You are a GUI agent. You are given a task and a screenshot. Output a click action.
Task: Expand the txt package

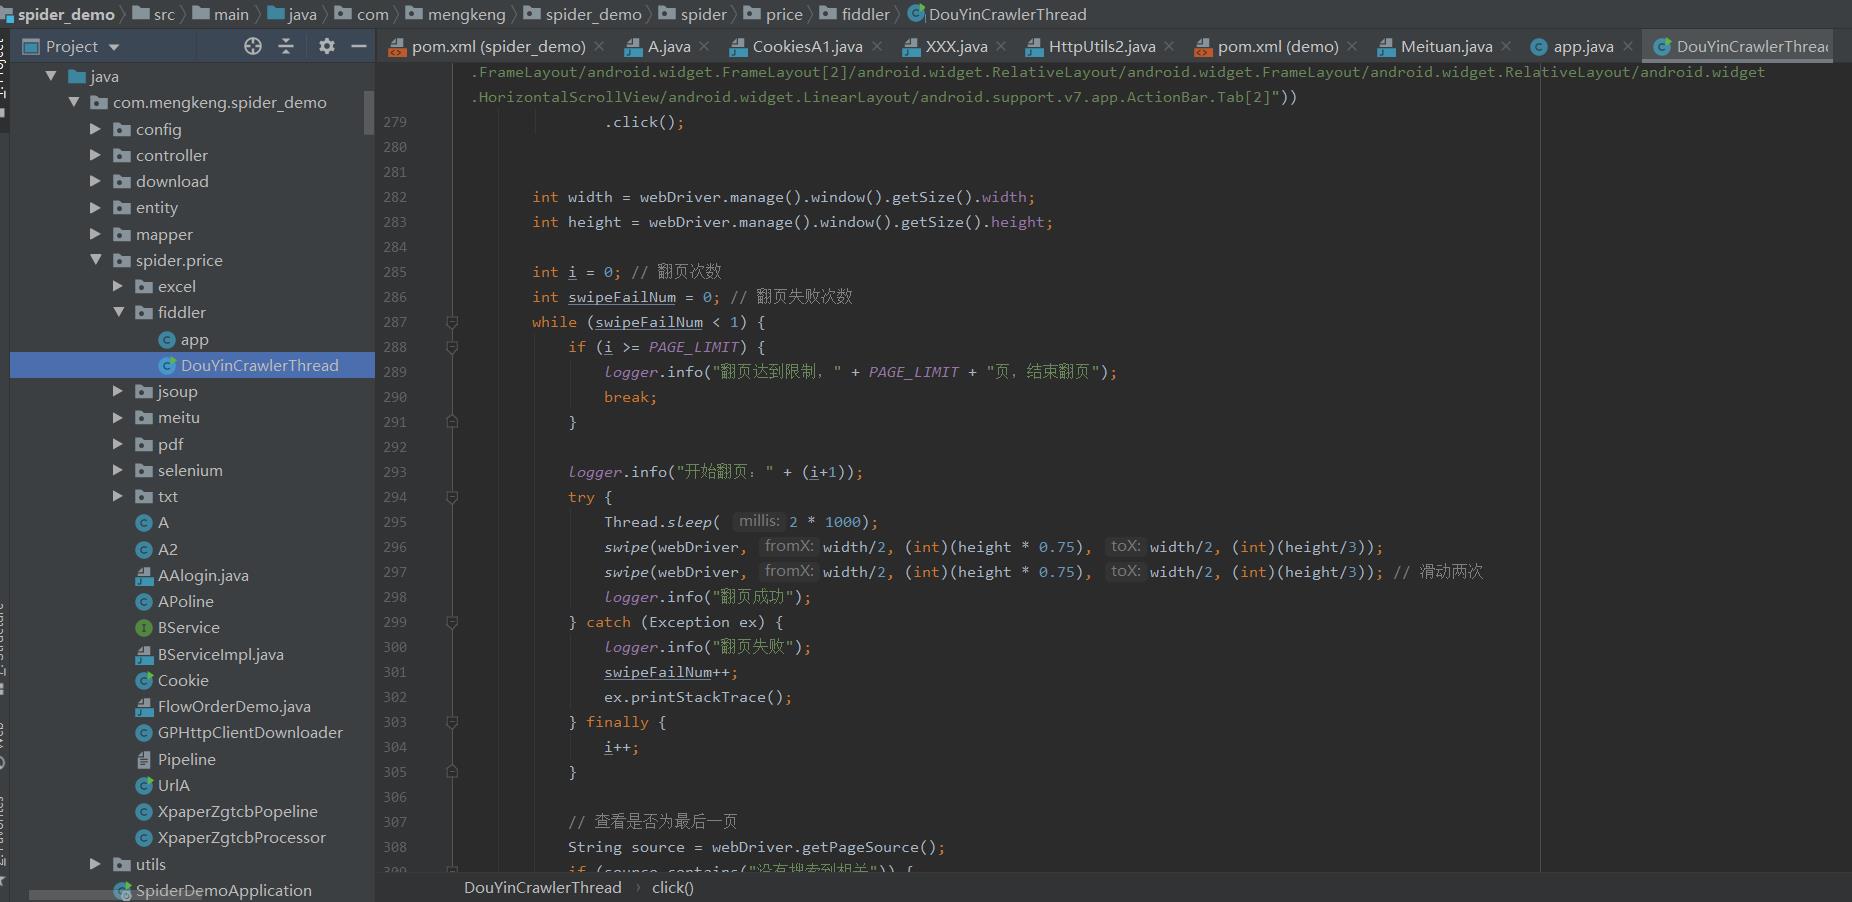[117, 496]
